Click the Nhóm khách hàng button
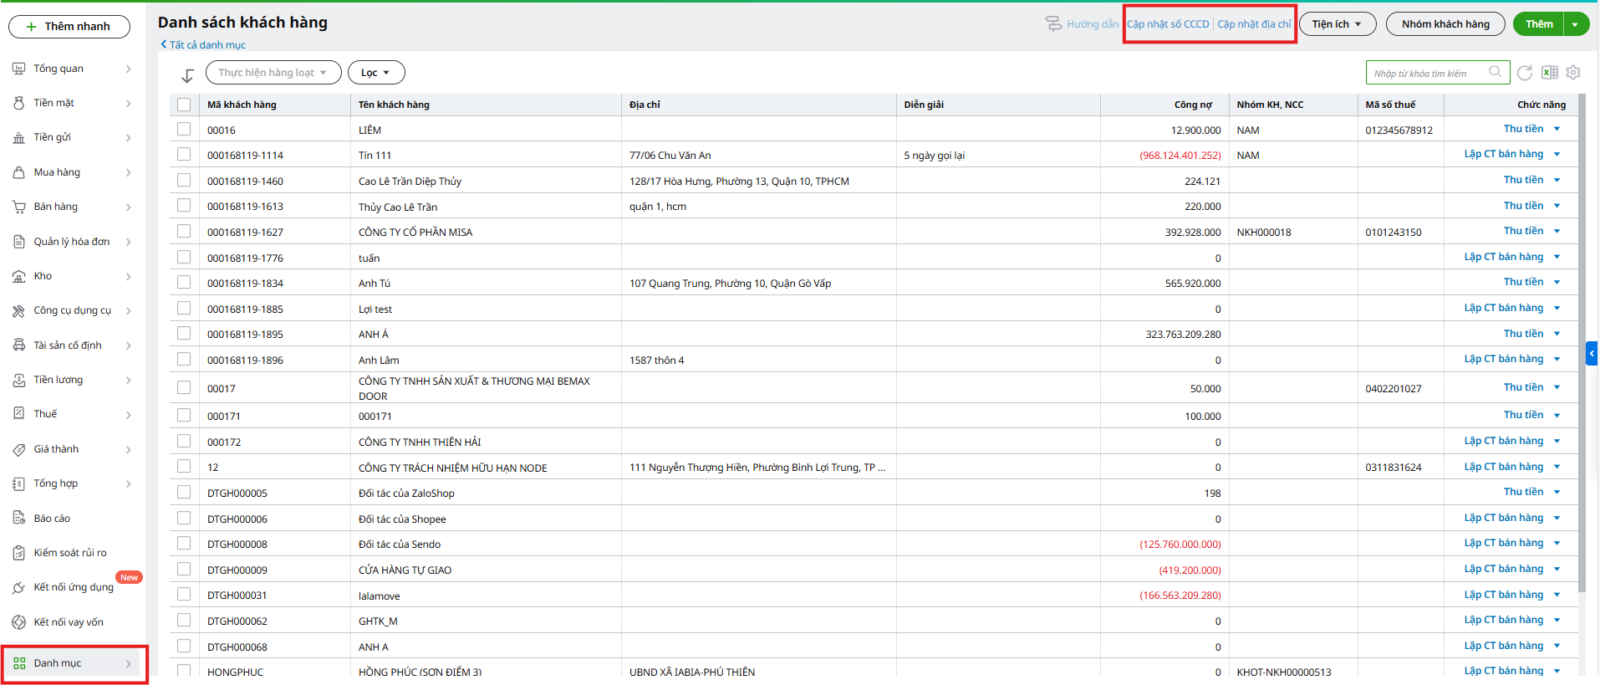 click(1445, 24)
